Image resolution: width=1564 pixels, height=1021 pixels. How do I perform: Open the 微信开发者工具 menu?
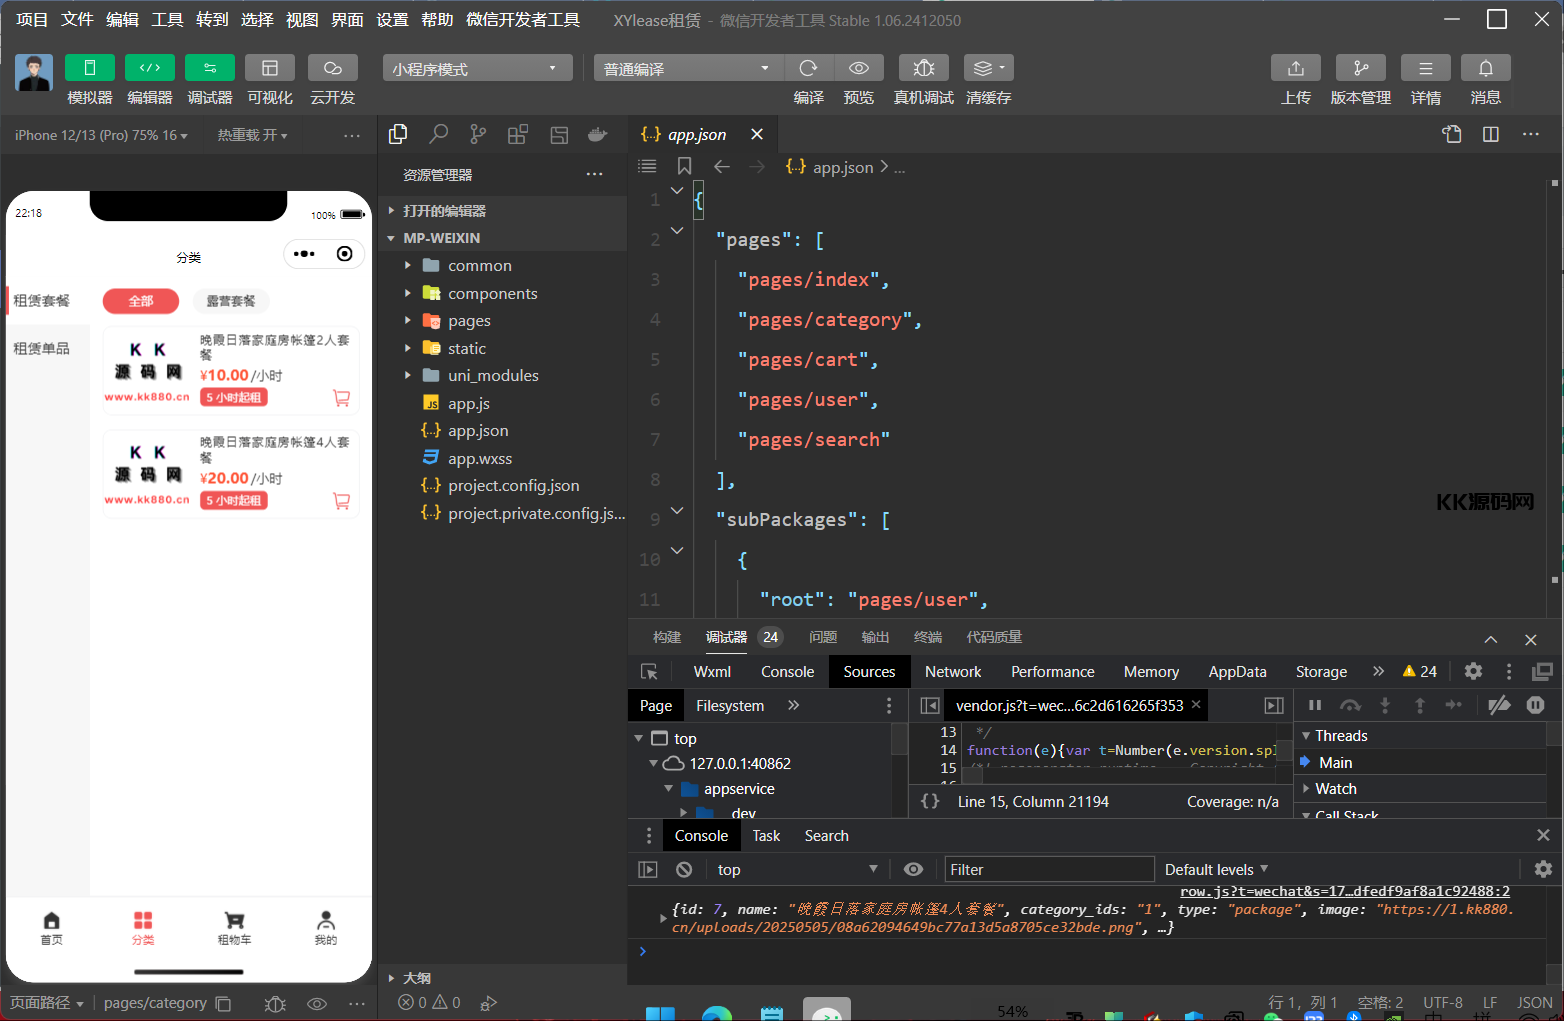click(523, 20)
